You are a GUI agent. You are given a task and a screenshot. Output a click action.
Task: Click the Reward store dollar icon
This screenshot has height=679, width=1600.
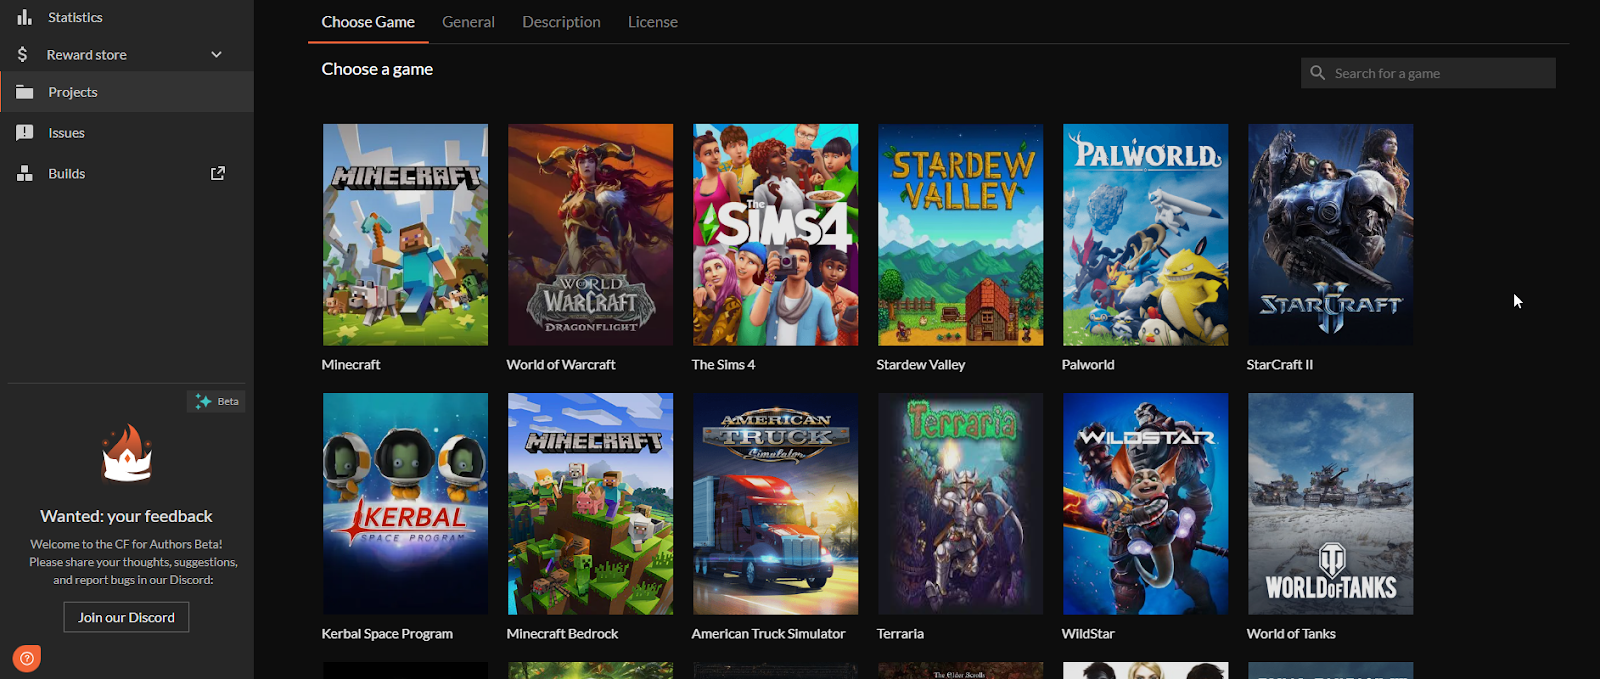(x=22, y=54)
